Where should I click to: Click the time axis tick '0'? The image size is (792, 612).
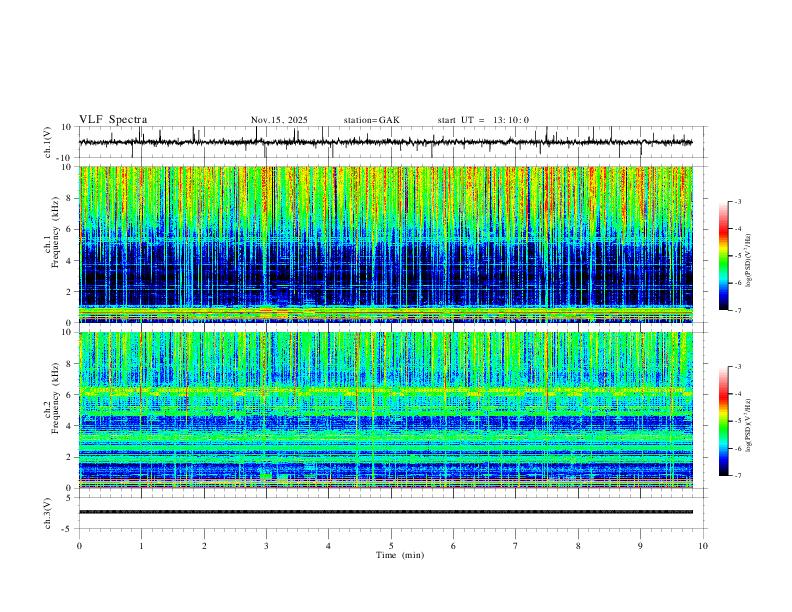click(79, 546)
